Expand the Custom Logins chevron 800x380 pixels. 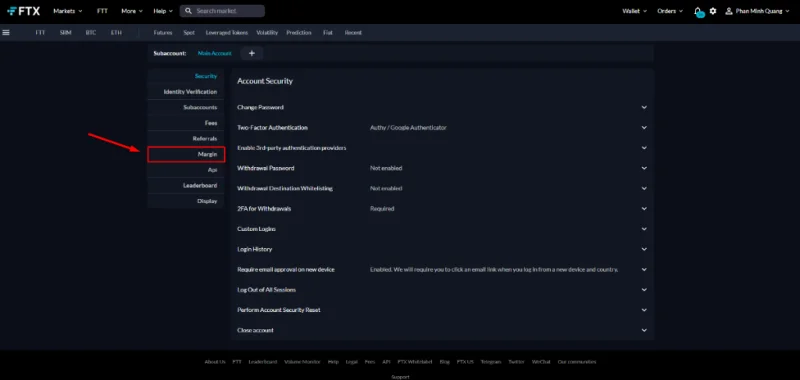point(644,229)
